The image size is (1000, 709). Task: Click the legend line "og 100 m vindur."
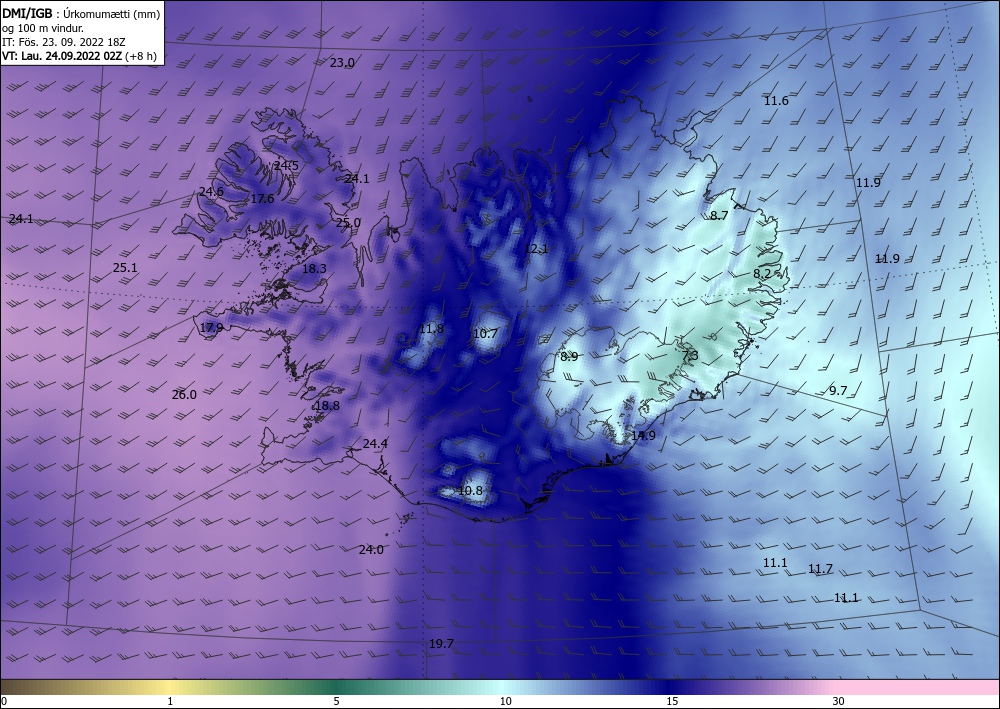coord(43,28)
